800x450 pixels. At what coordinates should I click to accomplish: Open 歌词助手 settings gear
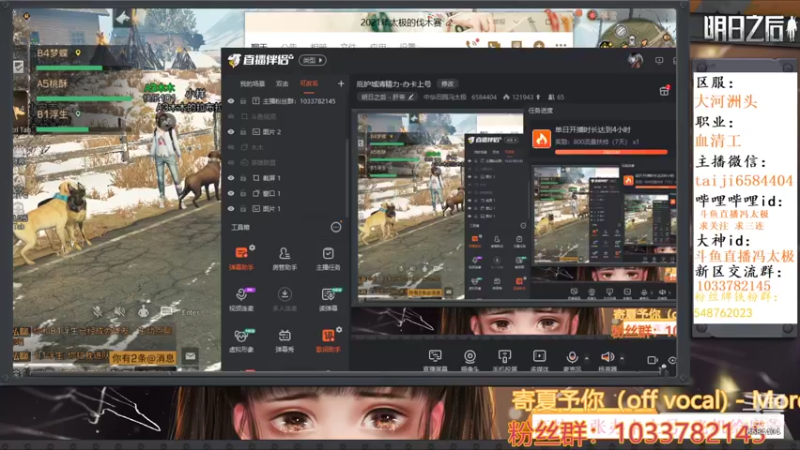(x=339, y=330)
